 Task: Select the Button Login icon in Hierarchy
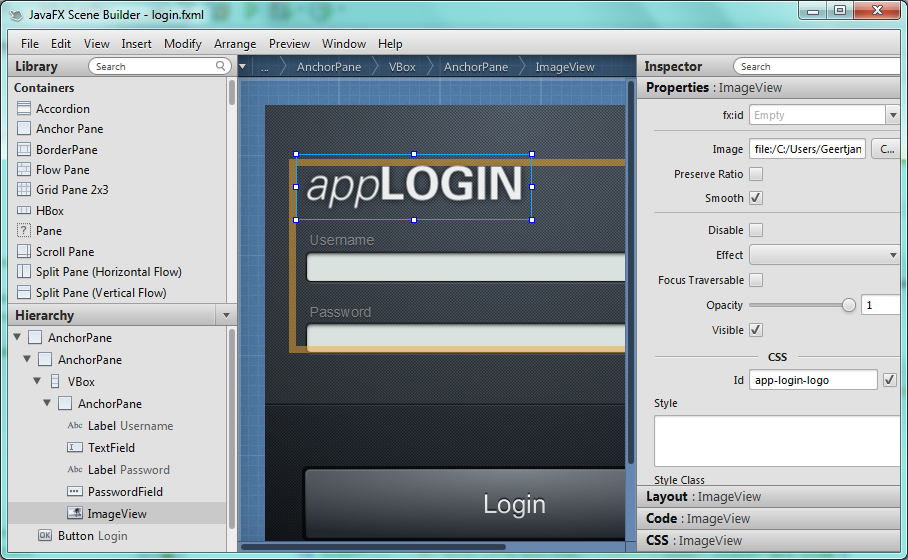tap(45, 536)
